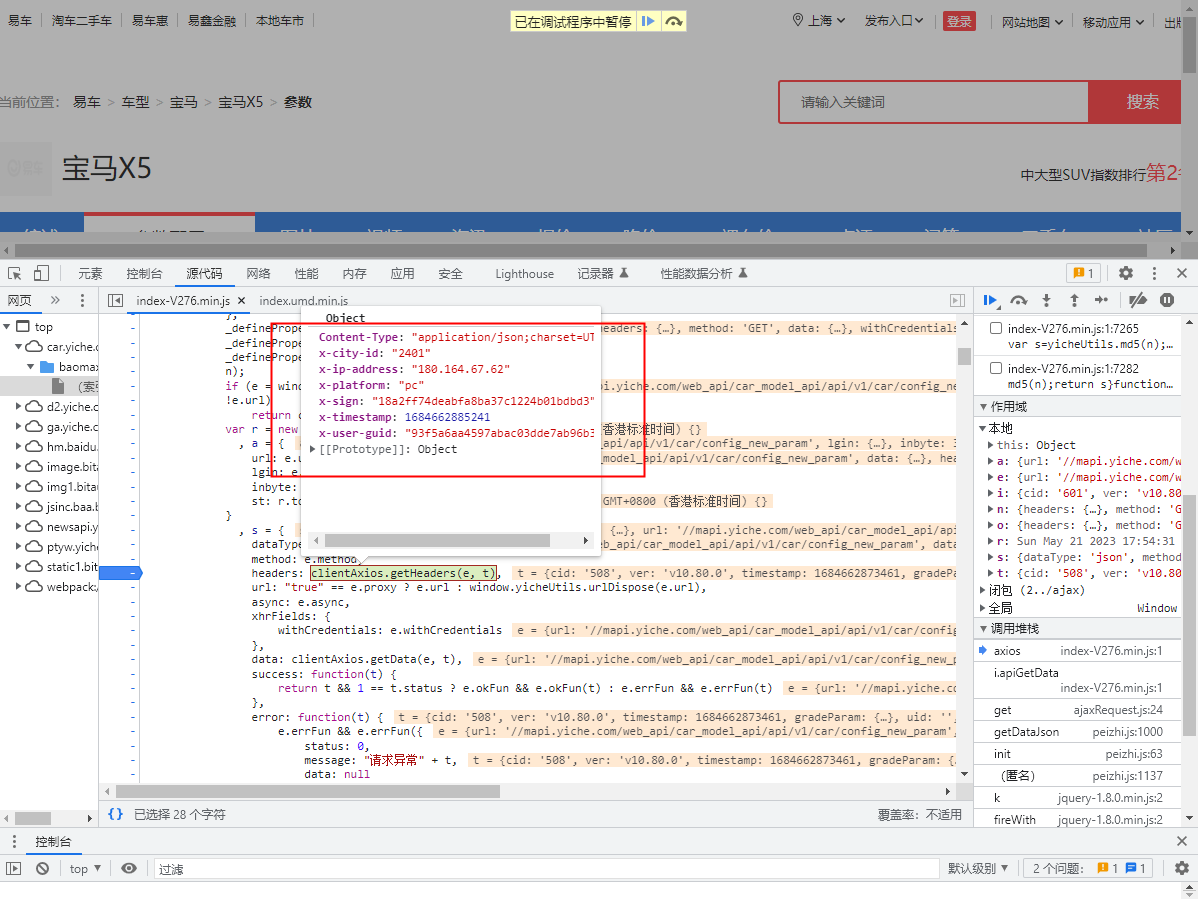The height and width of the screenshot is (899, 1198).
Task: Switch to 控制台 Console tab
Action: click(x=144, y=273)
